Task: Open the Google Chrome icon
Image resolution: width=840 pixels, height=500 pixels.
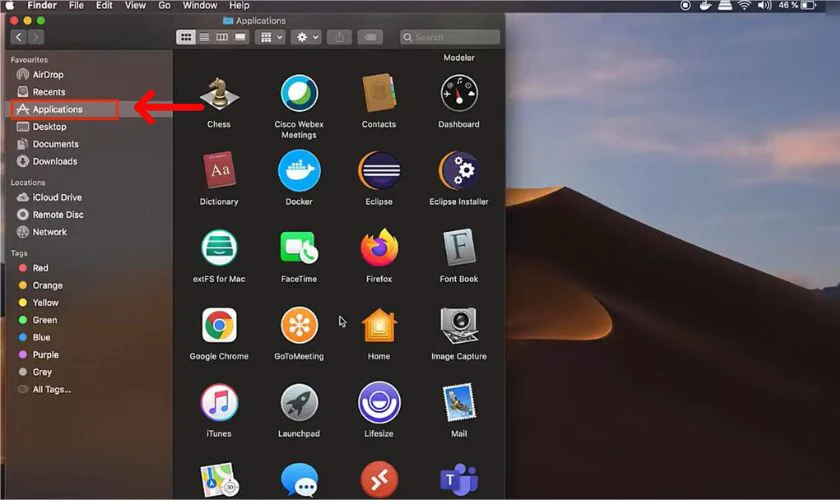Action: [219, 325]
